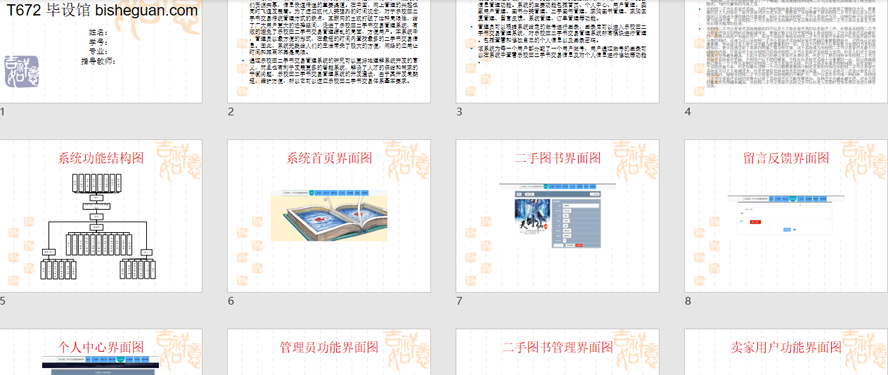Select the 留言反馈界面图 slide thumbnail
Image resolution: width=888 pixels, height=375 pixels.
click(786, 216)
